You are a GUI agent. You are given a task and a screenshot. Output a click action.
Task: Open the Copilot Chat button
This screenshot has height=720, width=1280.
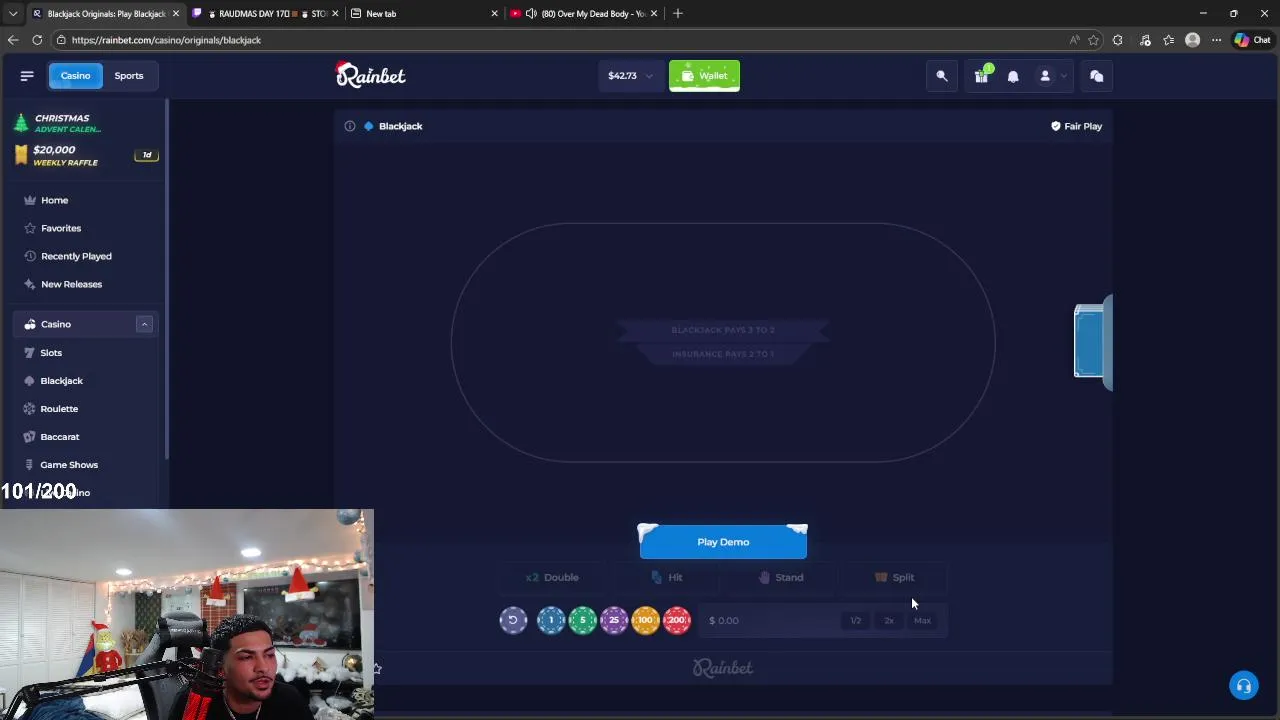1253,40
